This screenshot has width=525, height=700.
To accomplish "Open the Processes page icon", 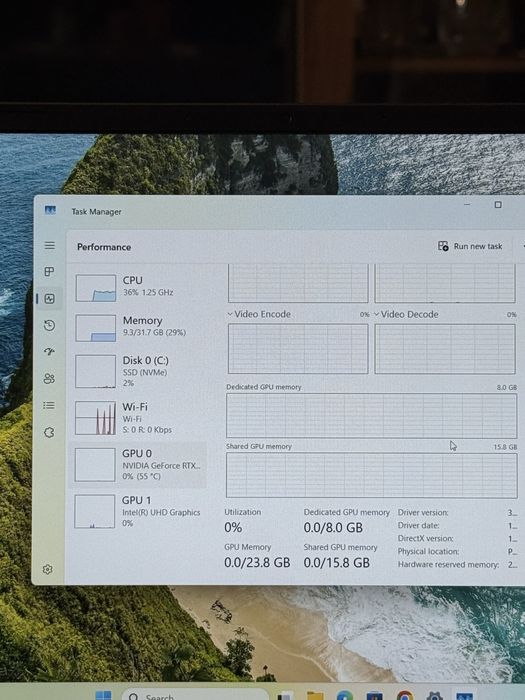I will 50,271.
